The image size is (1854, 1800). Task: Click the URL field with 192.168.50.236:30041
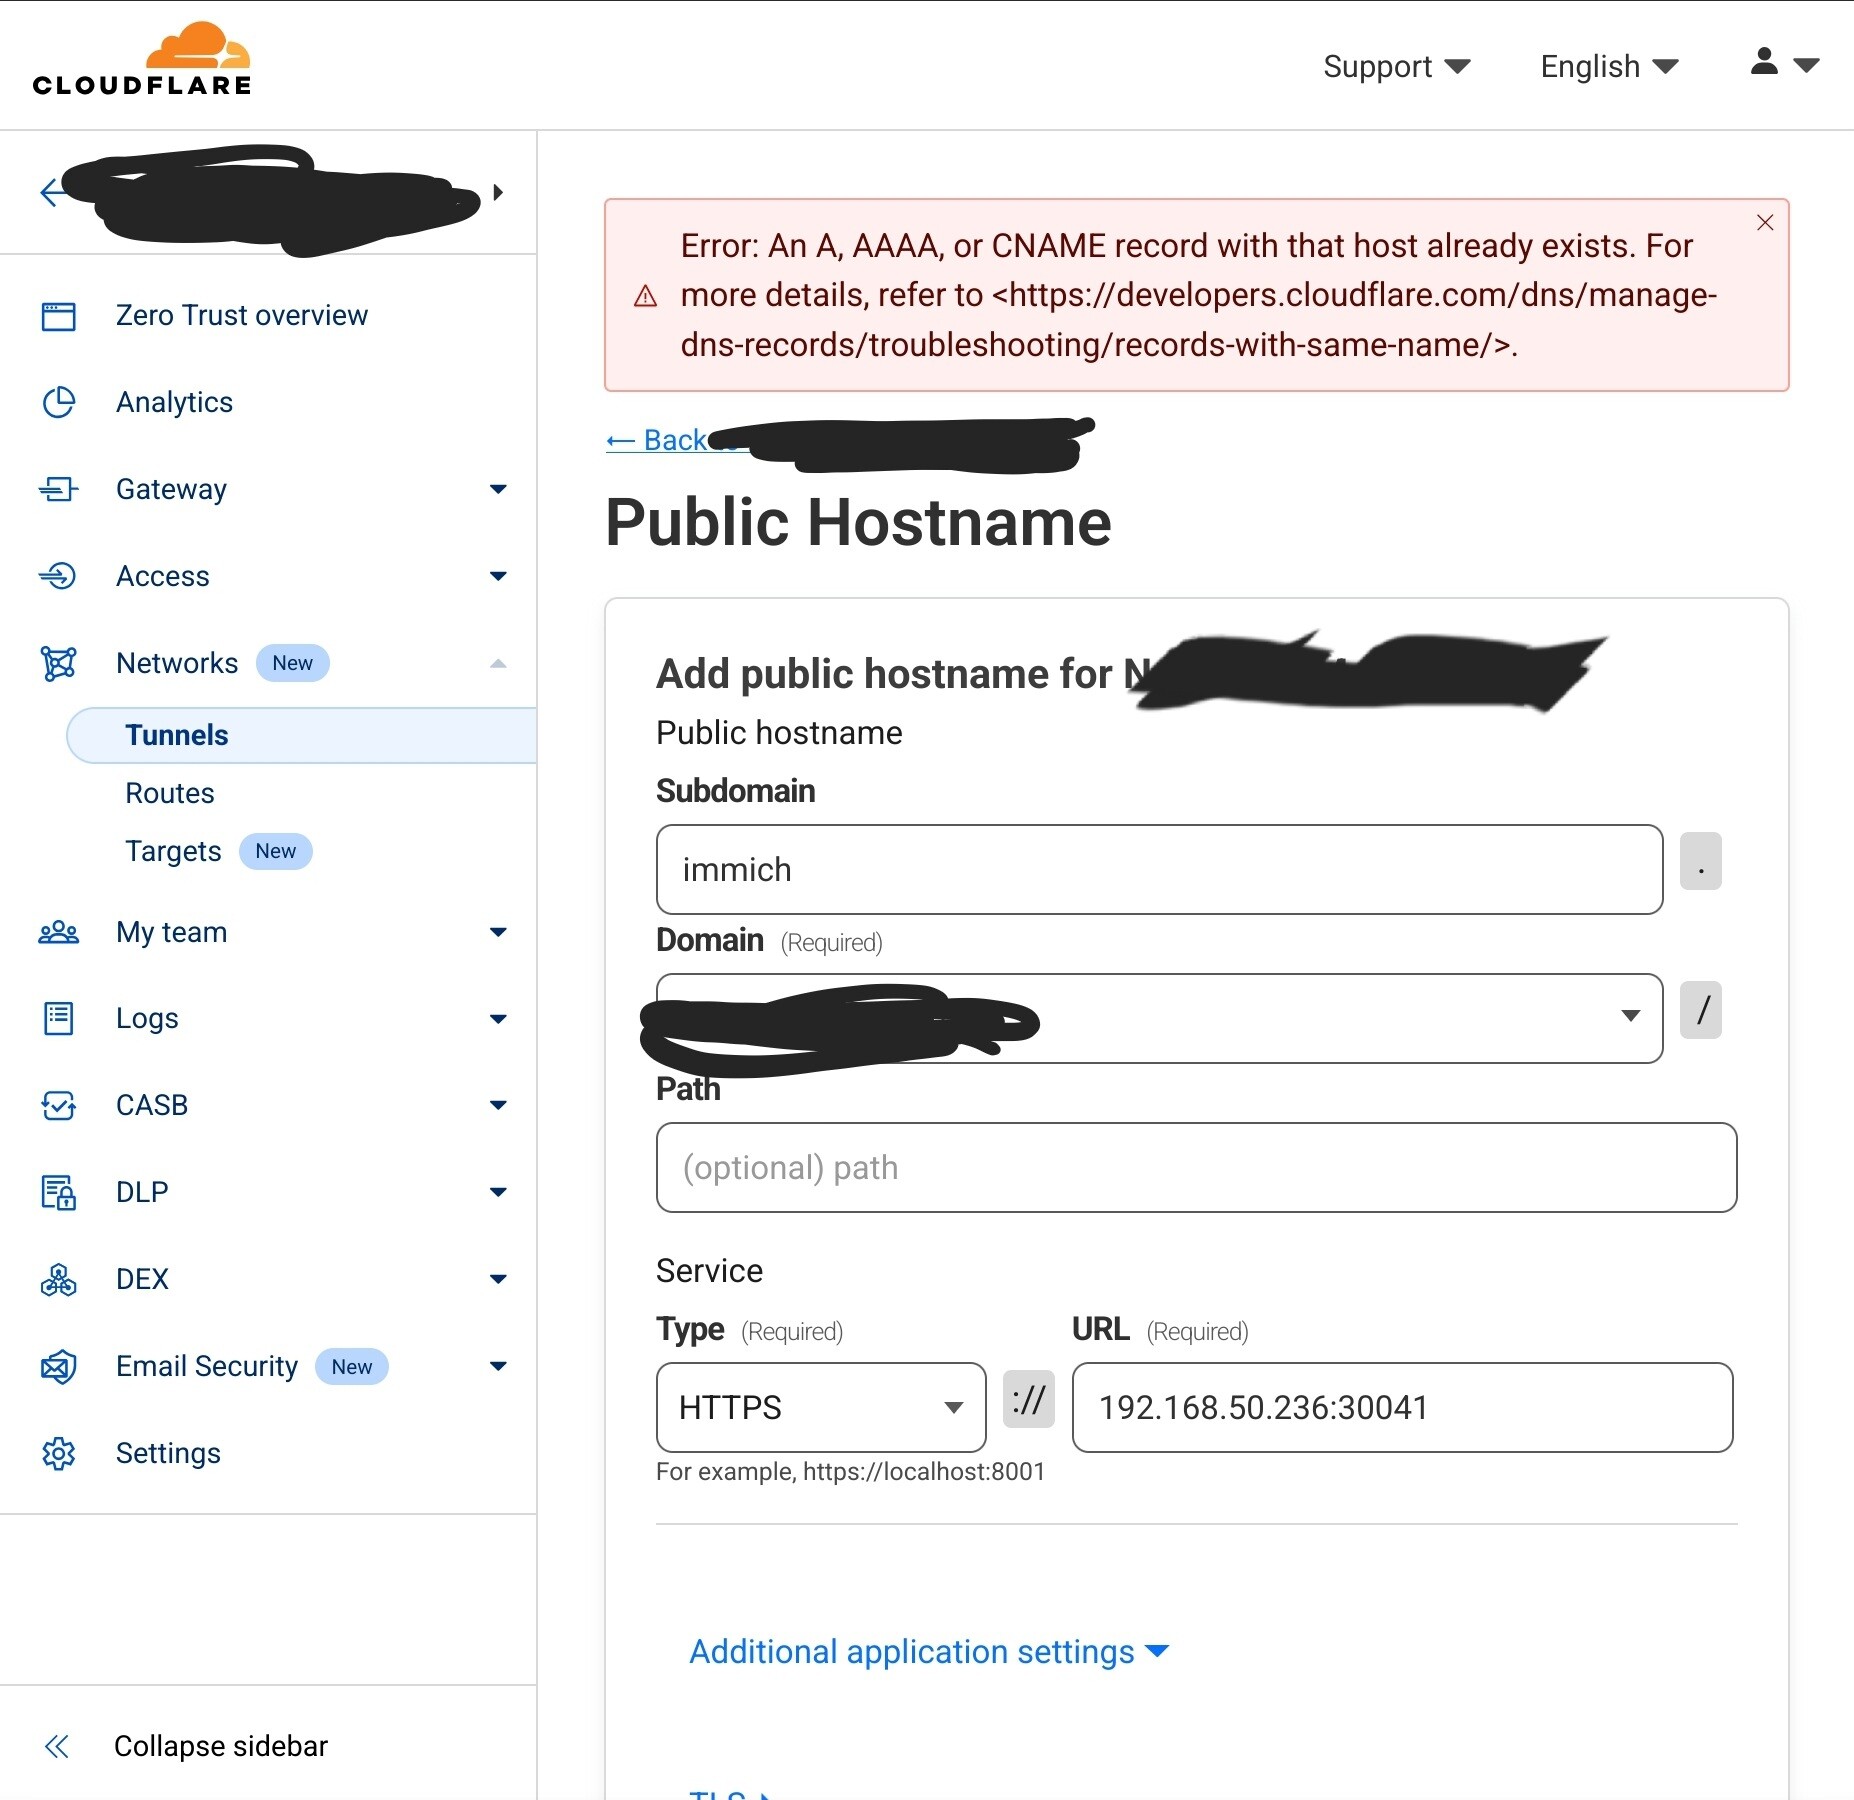tap(1402, 1407)
